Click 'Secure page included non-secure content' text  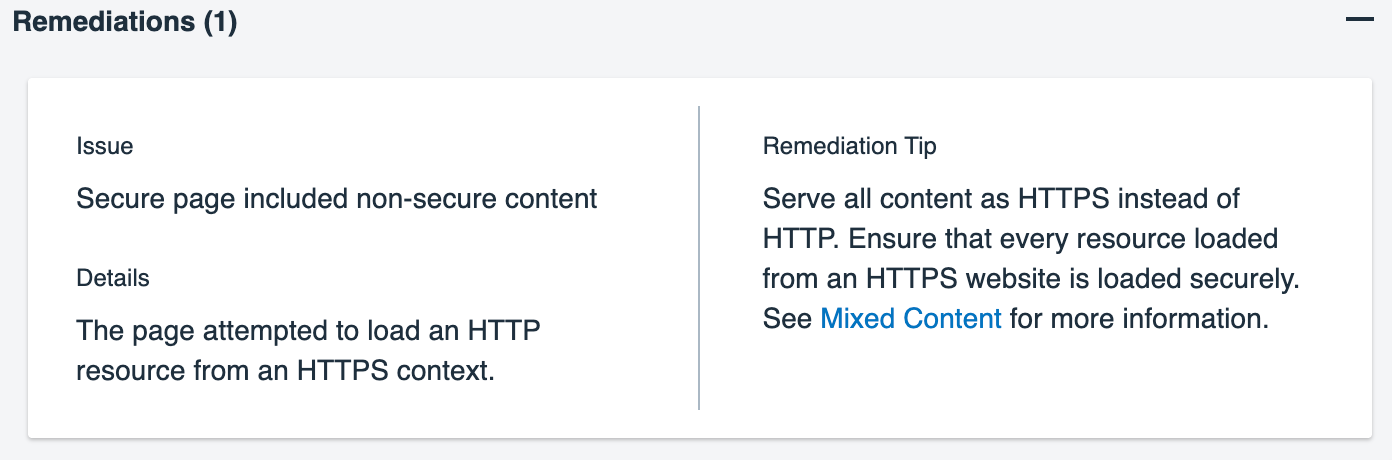[x=336, y=199]
